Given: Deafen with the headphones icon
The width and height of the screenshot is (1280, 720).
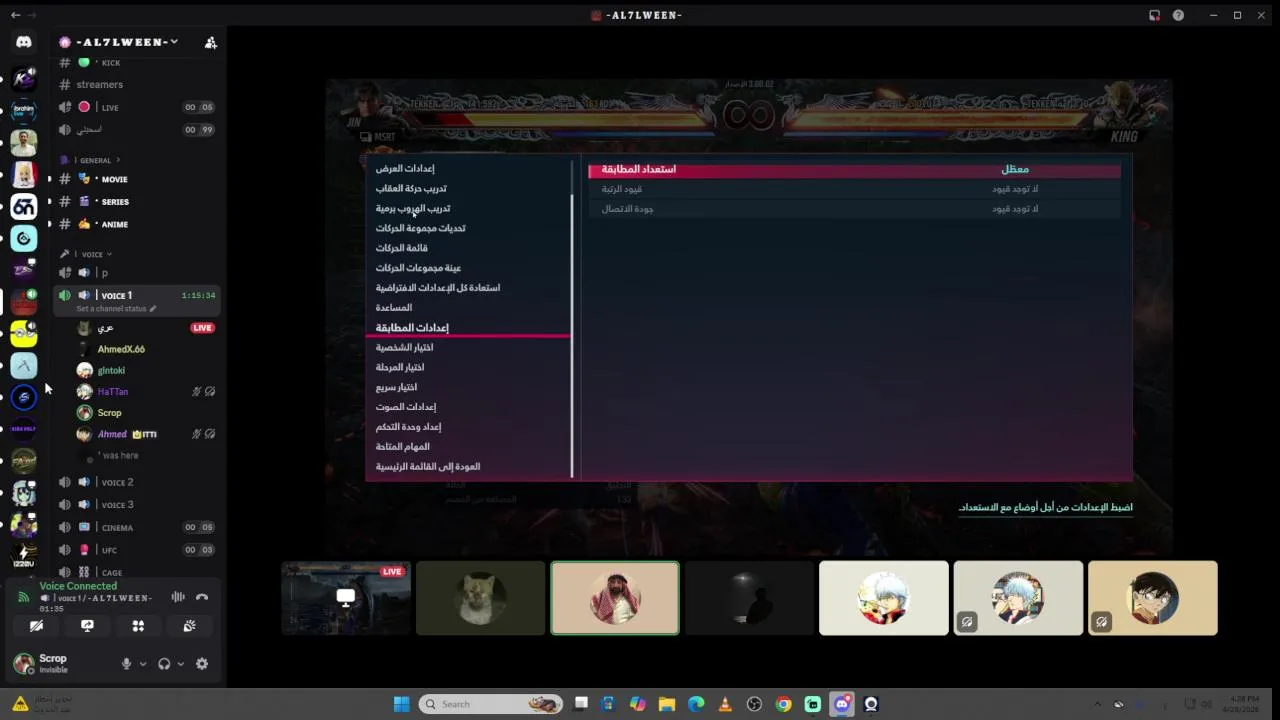Looking at the screenshot, I should pyautogui.click(x=164, y=664).
